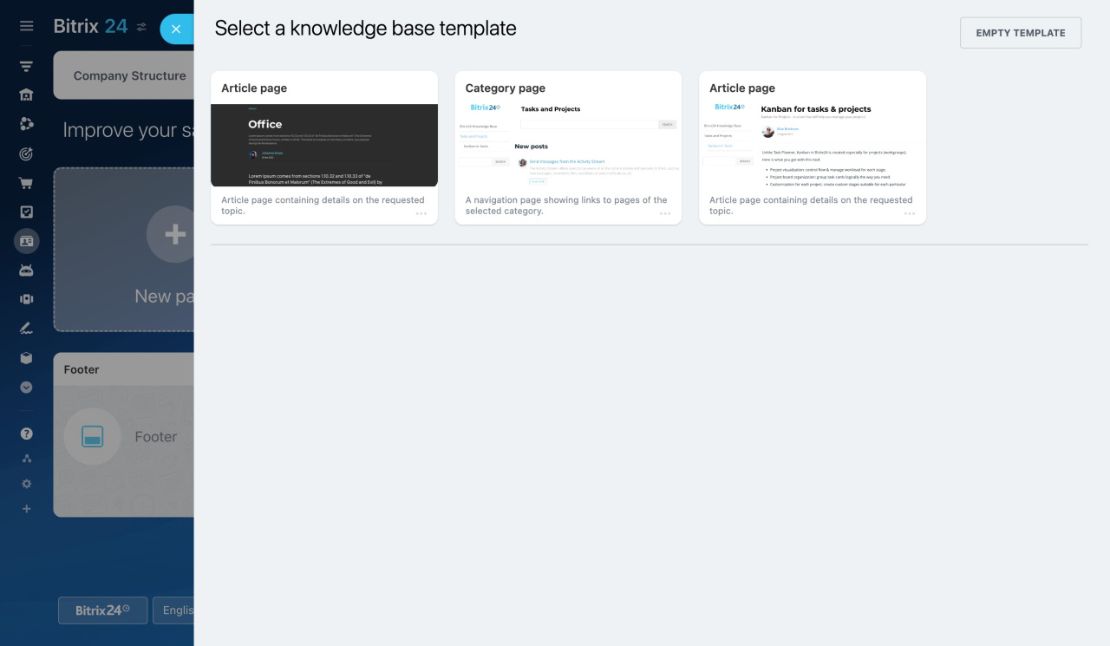Expand more sidebar items with the chevron circle
The height and width of the screenshot is (646, 1110).
pyautogui.click(x=26, y=387)
